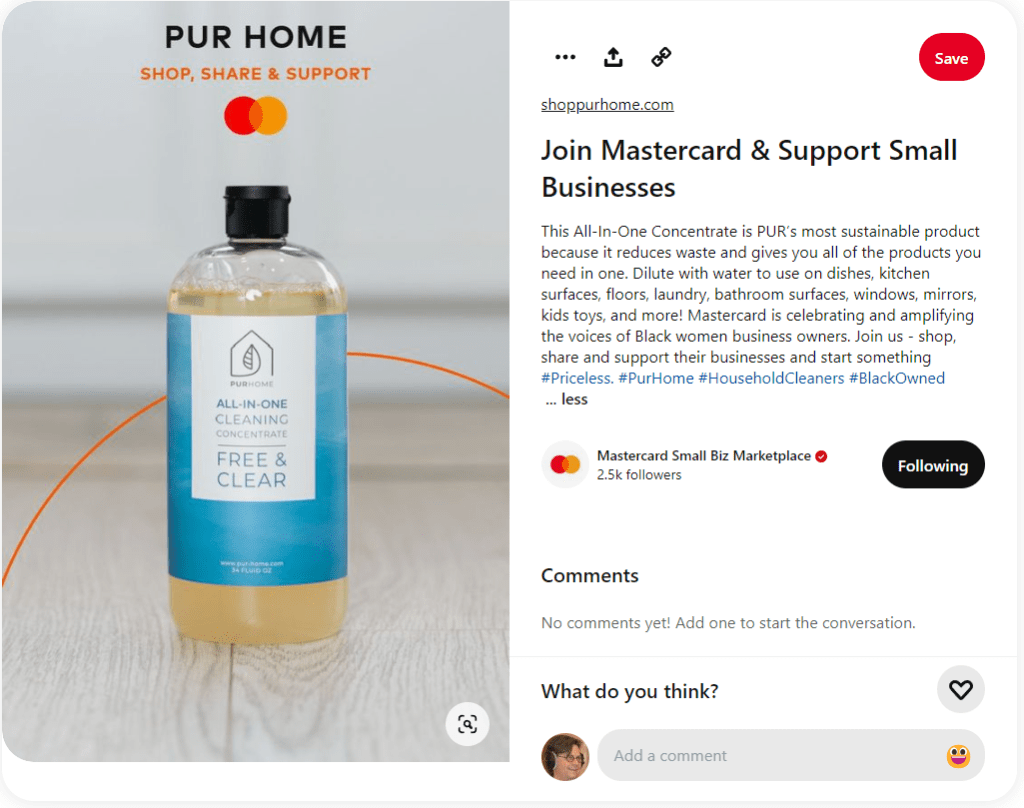The width and height of the screenshot is (1024, 808).
Task: Click the verified badge next to Marketplace
Action: click(x=821, y=457)
